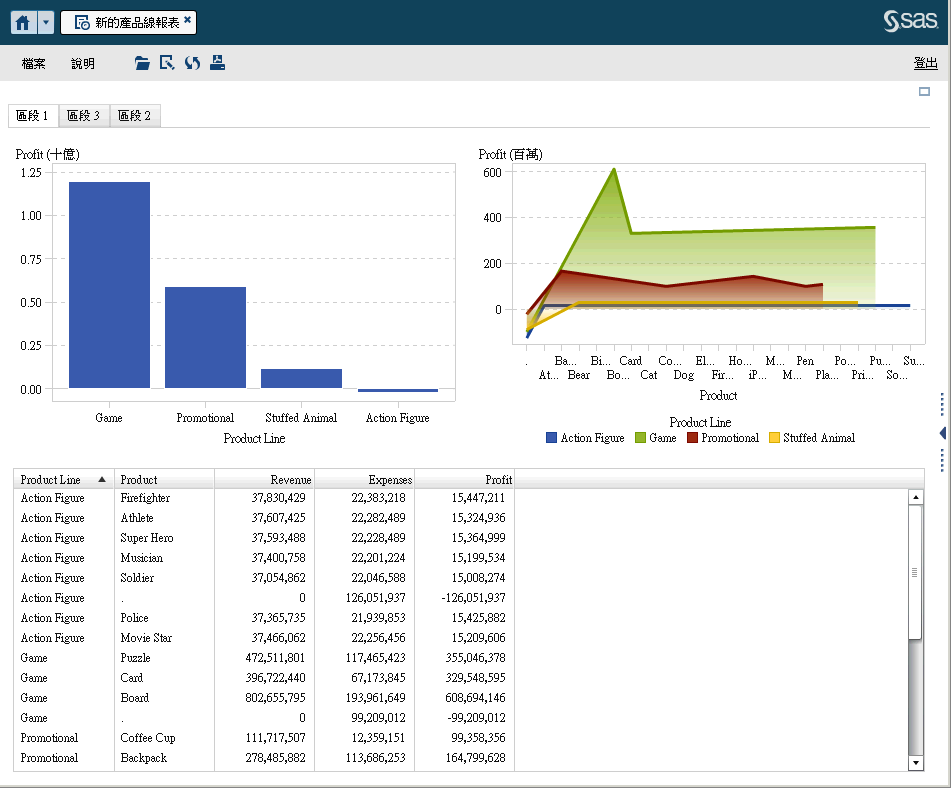Click the report selection icon with cursor

(x=167, y=63)
